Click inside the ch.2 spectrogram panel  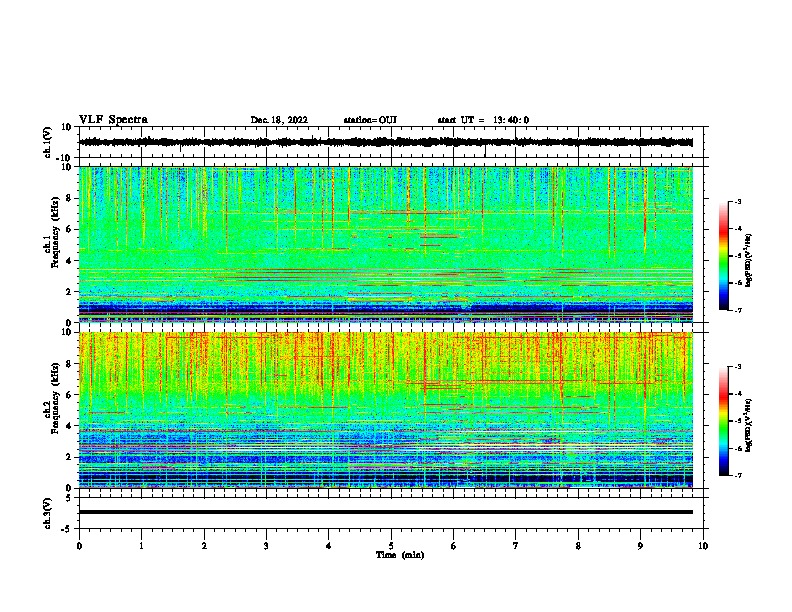(x=386, y=410)
